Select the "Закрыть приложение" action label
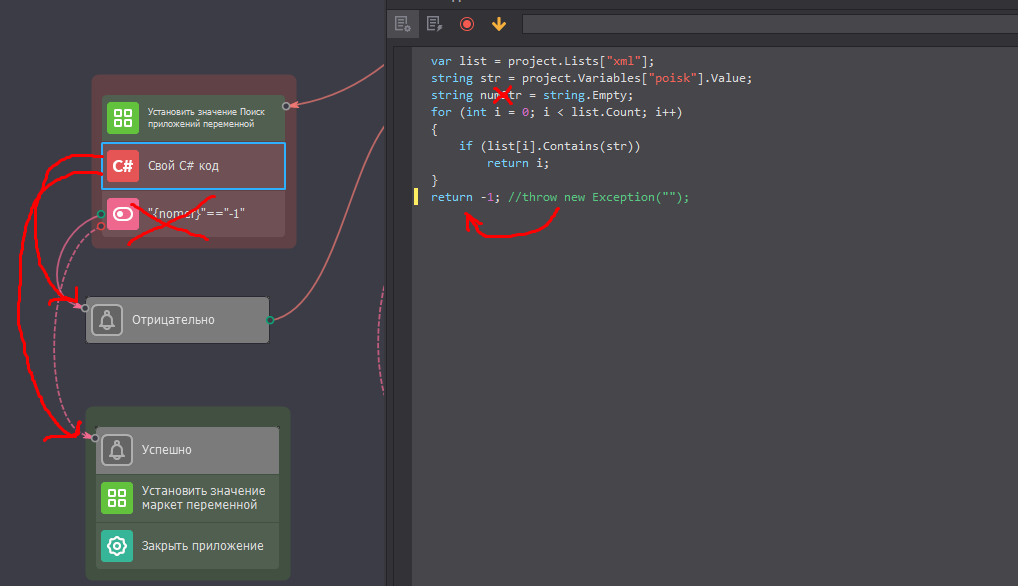This screenshot has height=586, width=1018. pyautogui.click(x=202, y=546)
